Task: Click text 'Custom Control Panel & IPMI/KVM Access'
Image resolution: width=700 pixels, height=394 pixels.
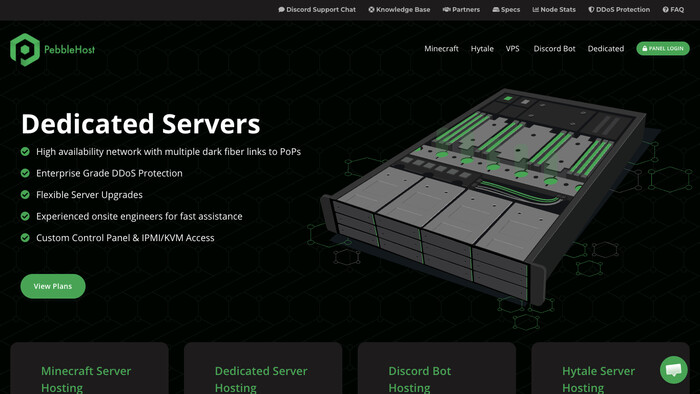Action: [x=125, y=238]
